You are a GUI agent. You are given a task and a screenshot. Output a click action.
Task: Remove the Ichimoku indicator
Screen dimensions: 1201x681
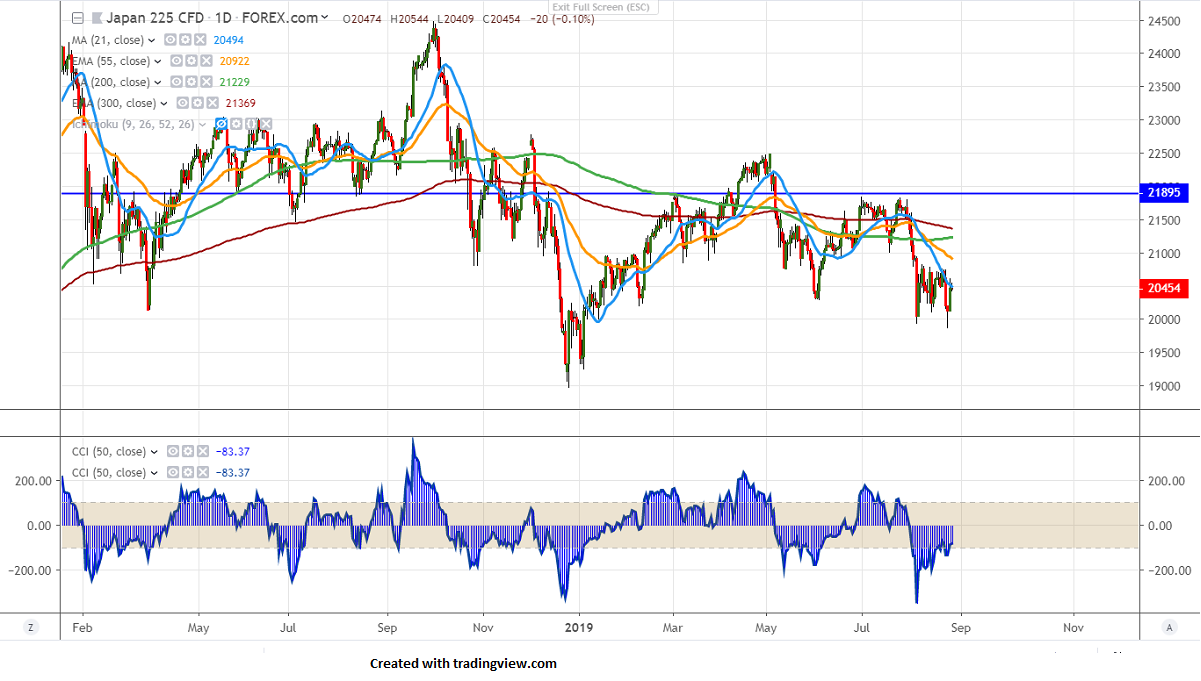point(265,124)
